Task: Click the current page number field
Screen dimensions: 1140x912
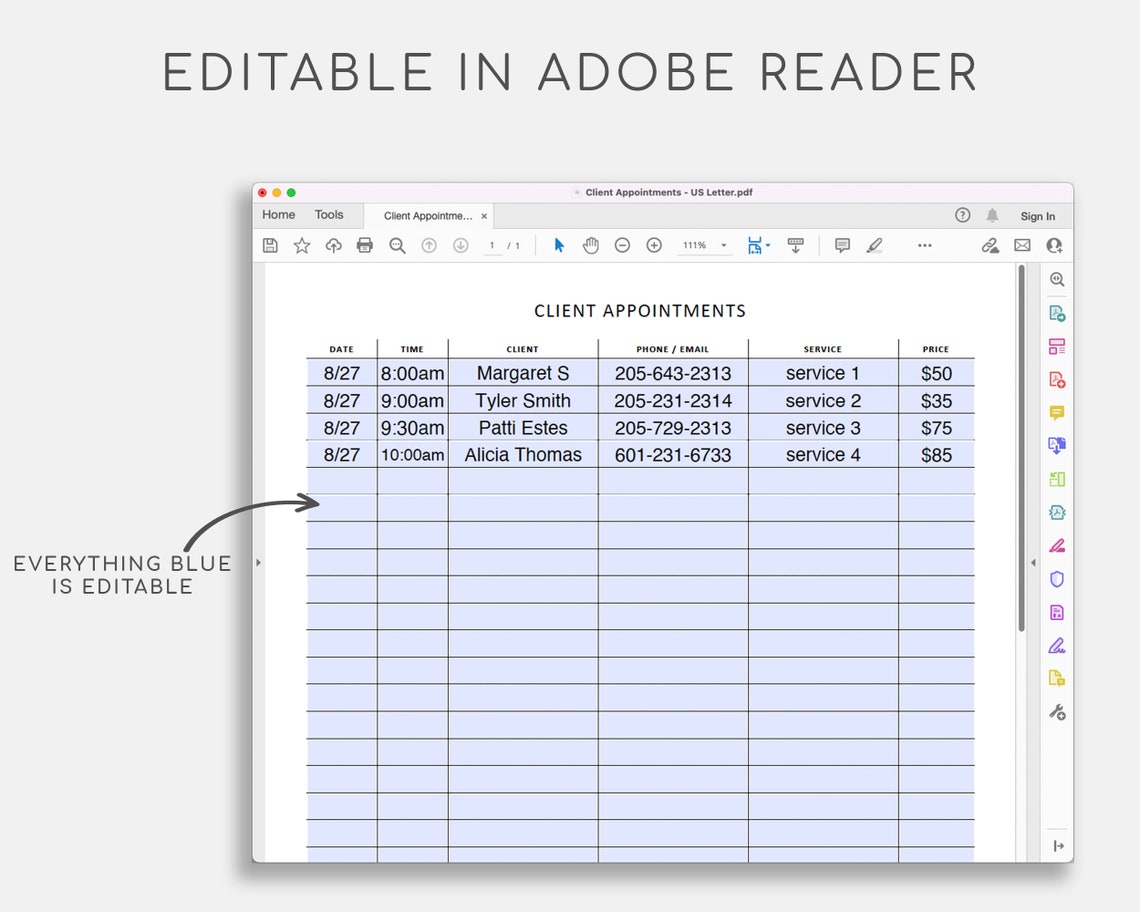Action: click(x=491, y=245)
